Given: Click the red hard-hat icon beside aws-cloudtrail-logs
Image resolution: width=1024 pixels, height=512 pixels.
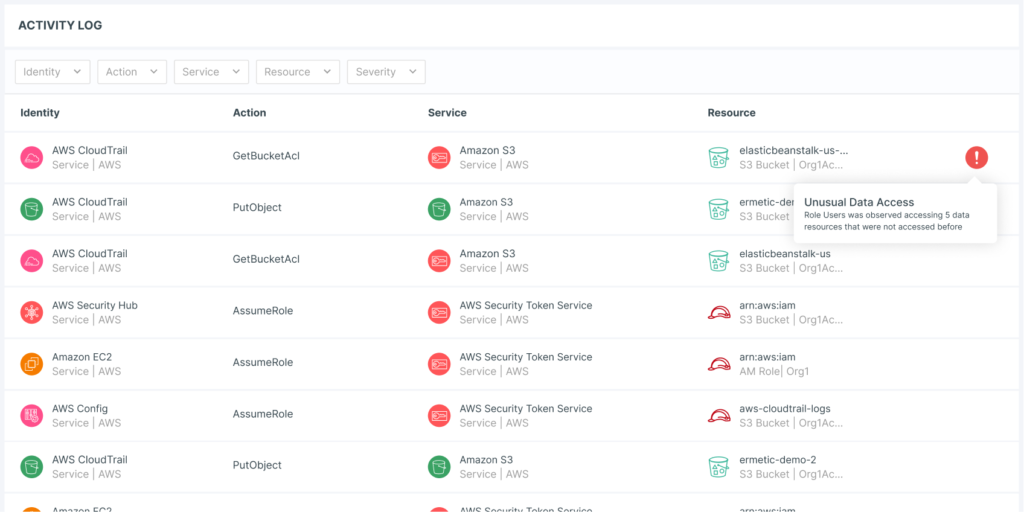Looking at the screenshot, I should [x=719, y=415].
